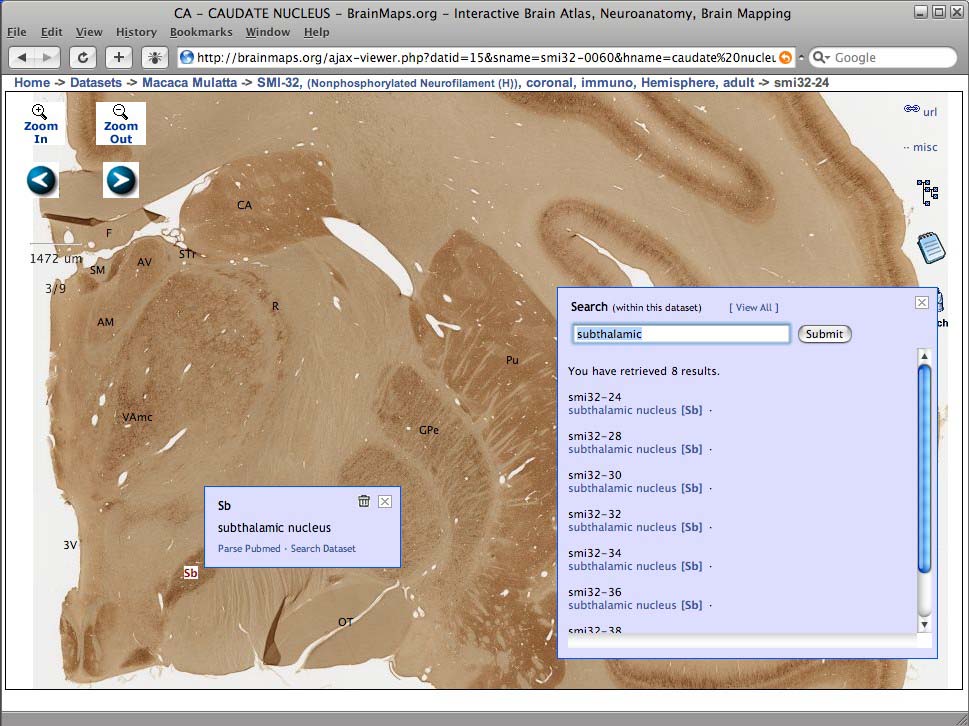The image size is (969, 726).
Task: Open the hierarchy tree icon
Action: tap(928, 192)
